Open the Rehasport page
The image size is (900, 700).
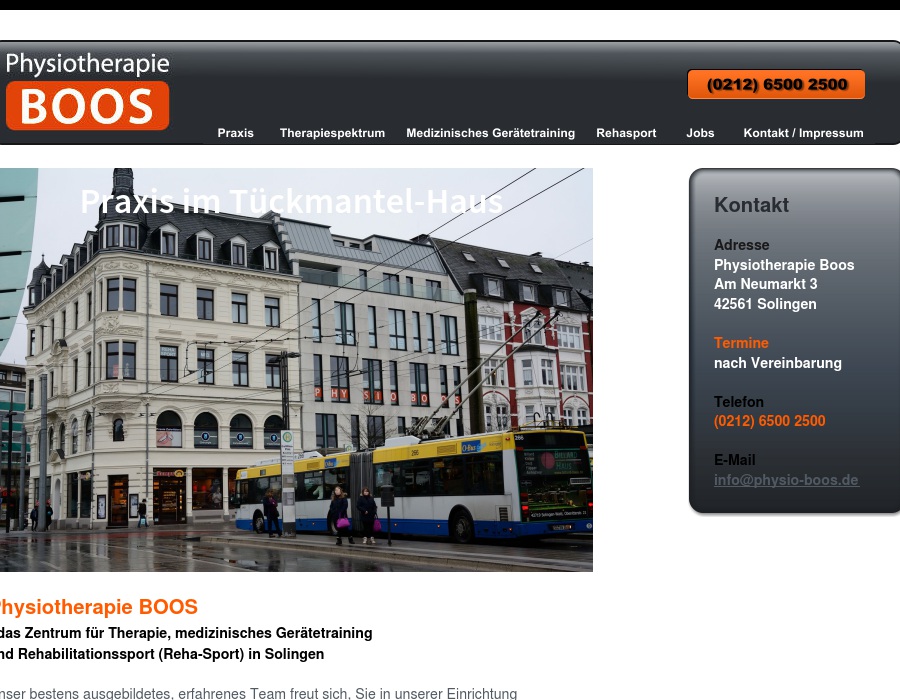pyautogui.click(x=626, y=132)
